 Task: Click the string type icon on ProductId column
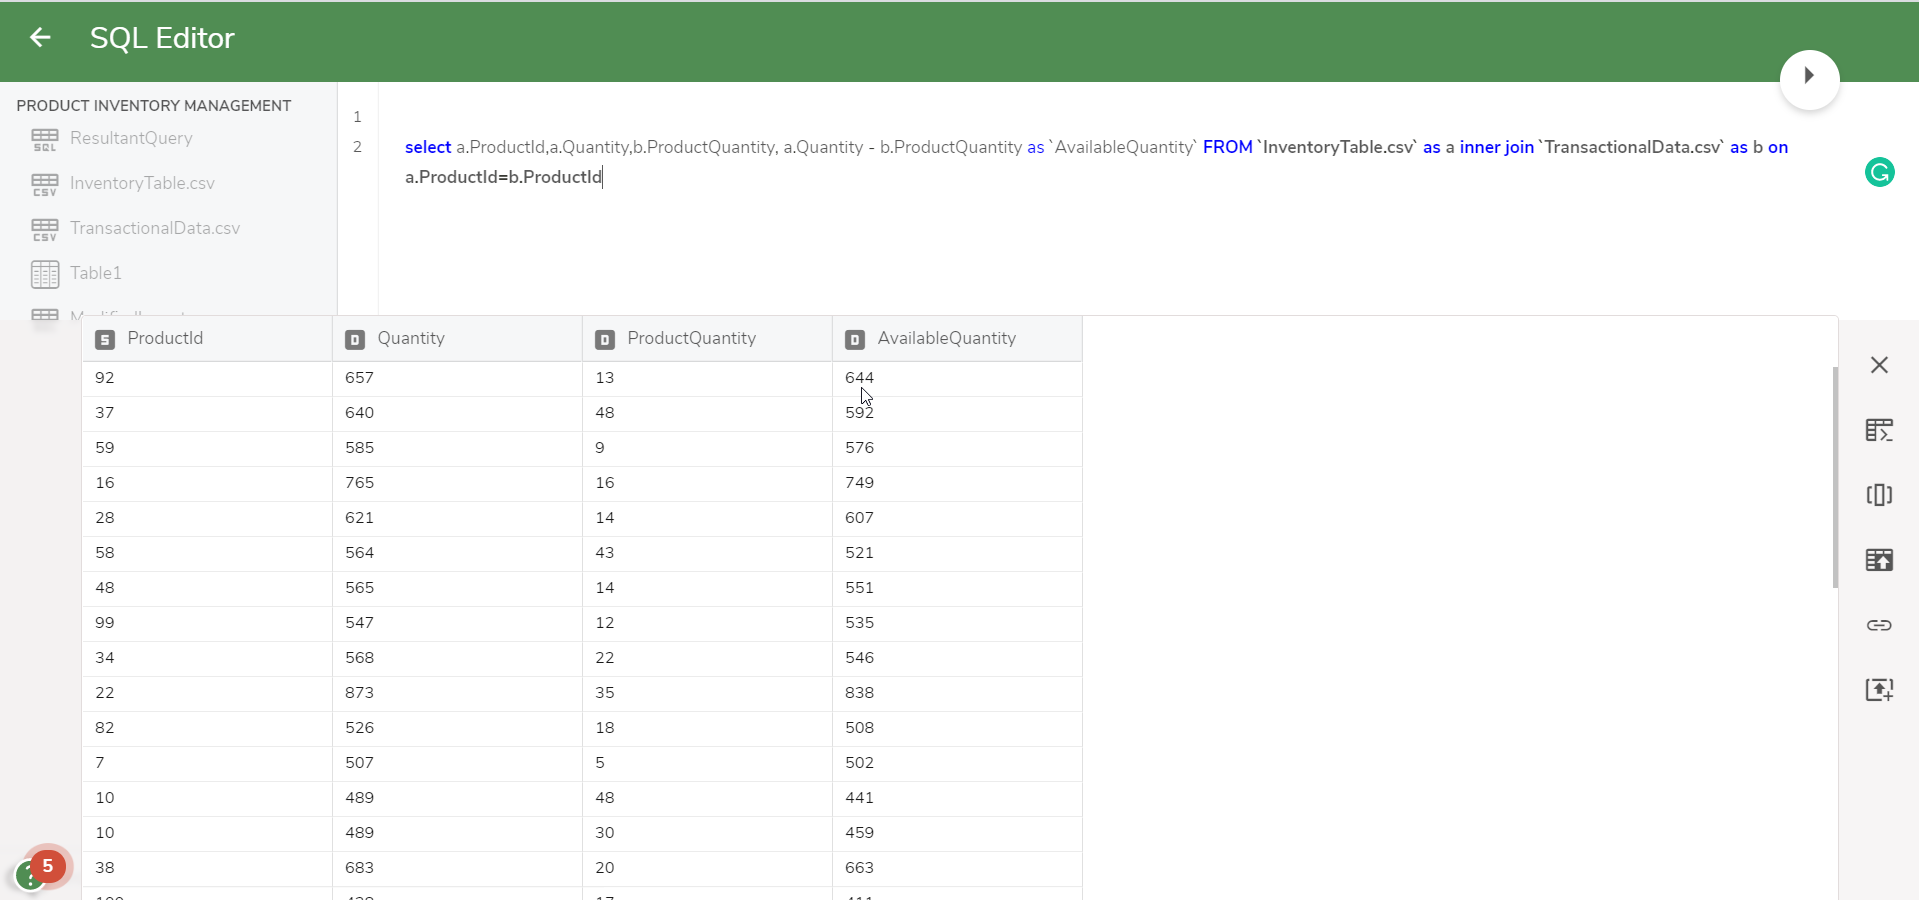point(105,339)
